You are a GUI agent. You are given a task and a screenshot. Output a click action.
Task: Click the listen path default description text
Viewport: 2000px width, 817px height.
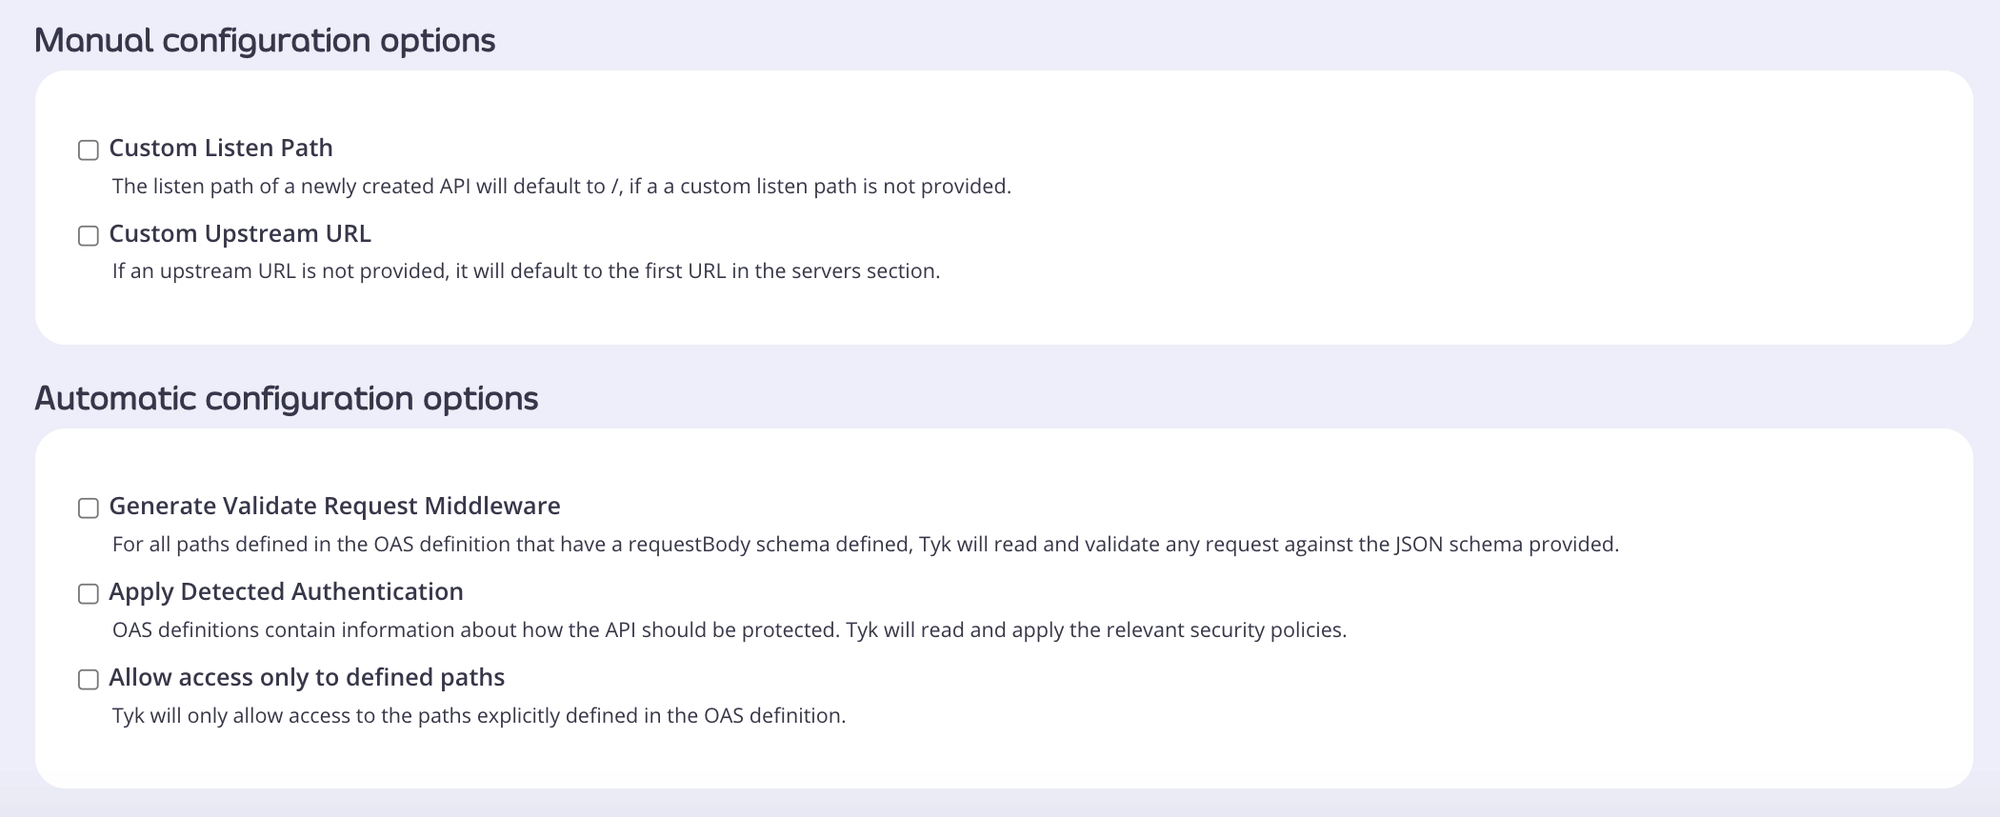point(562,185)
